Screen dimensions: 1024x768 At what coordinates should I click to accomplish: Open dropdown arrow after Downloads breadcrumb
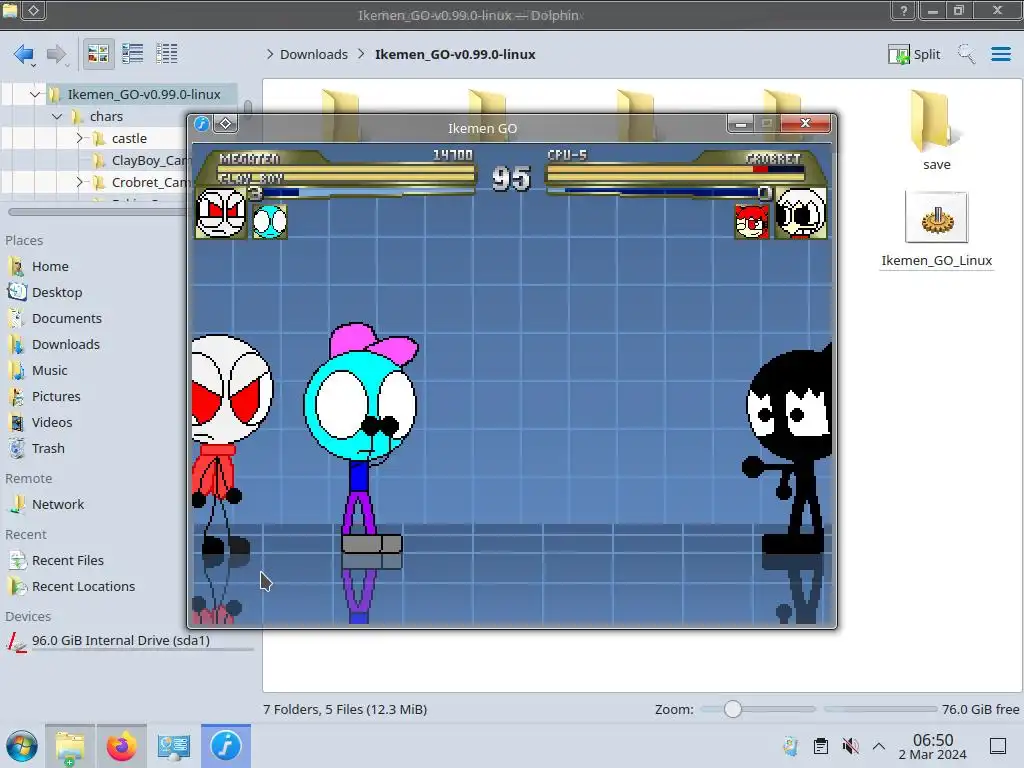(361, 54)
